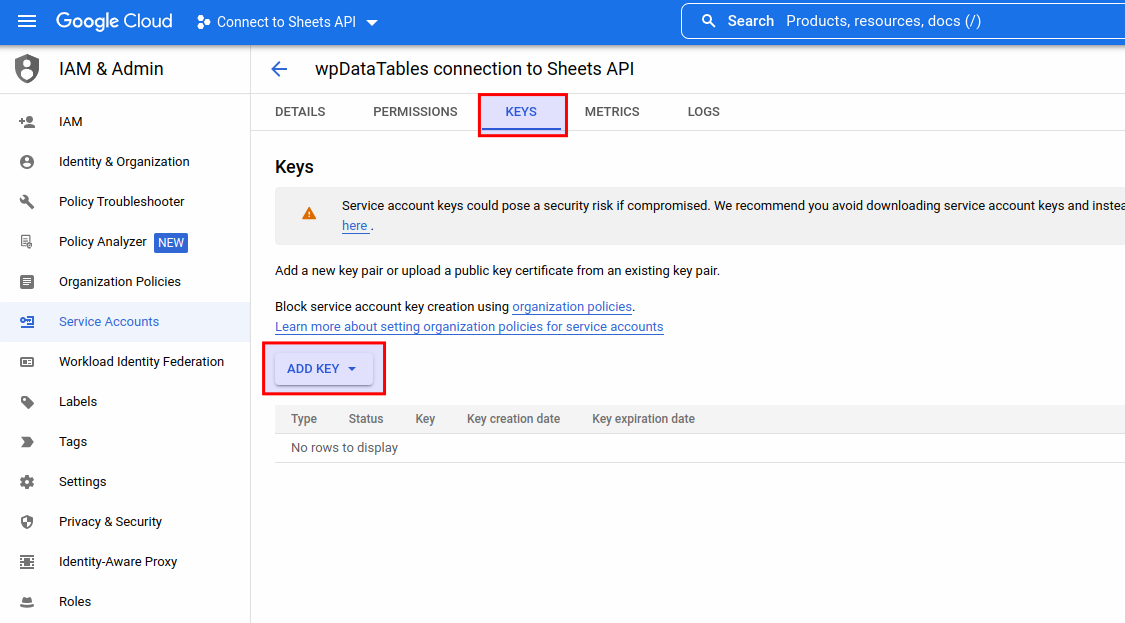Click the Google Cloud logo
This screenshot has height=623, width=1125.
[114, 21]
